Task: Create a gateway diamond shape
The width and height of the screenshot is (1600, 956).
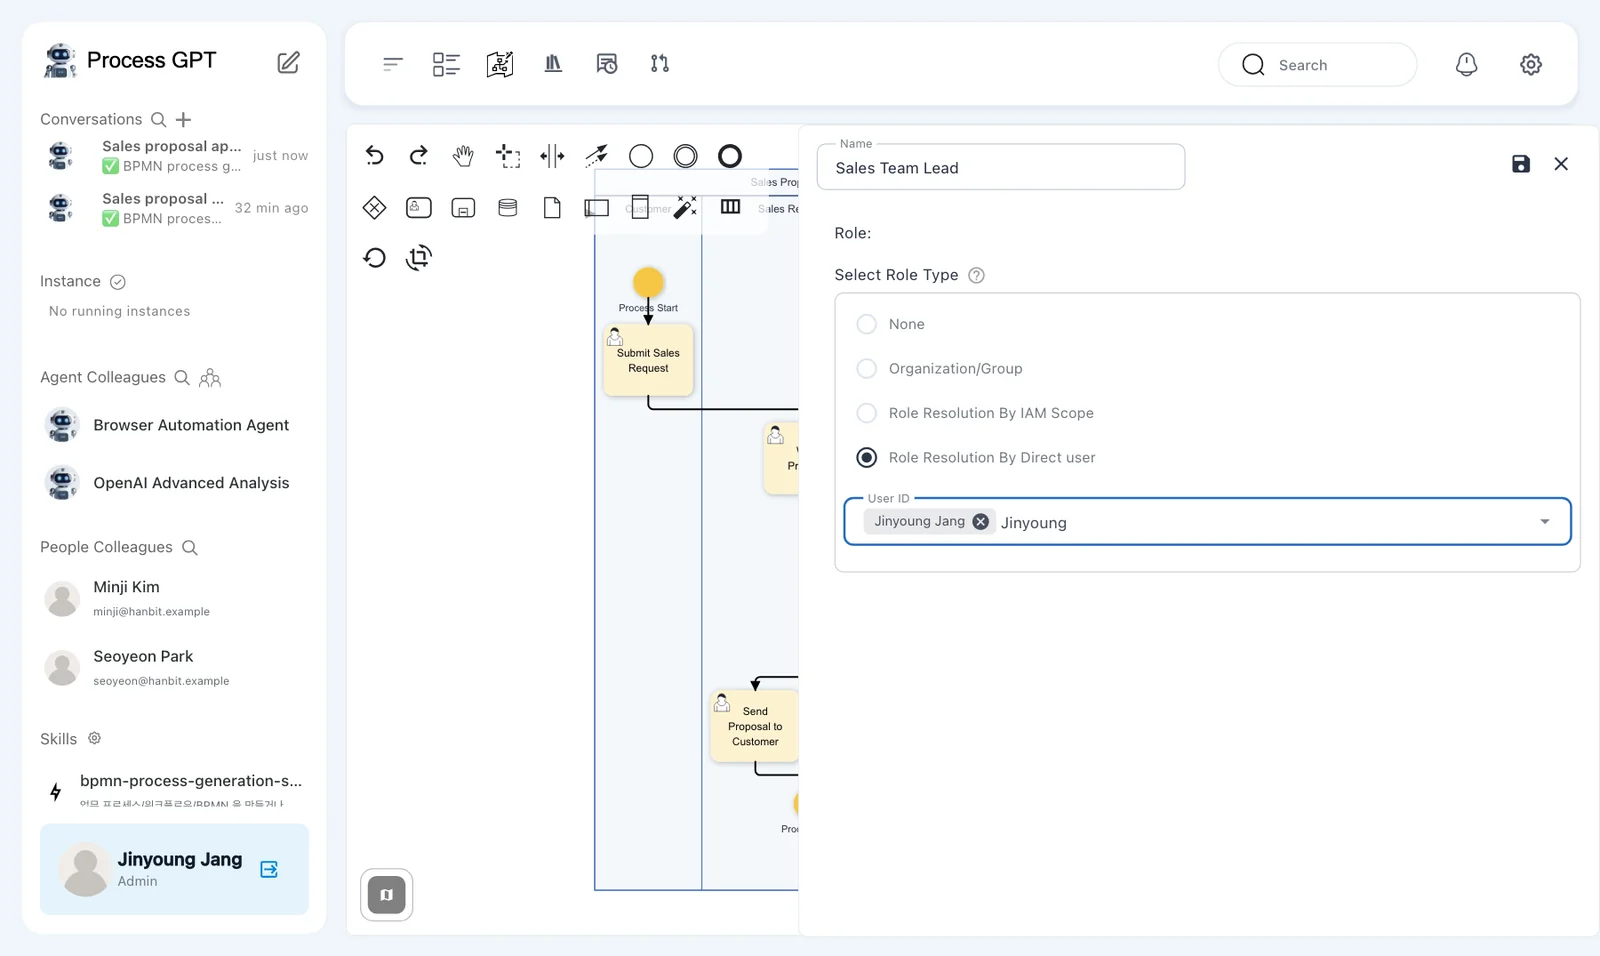Action: coord(374,207)
